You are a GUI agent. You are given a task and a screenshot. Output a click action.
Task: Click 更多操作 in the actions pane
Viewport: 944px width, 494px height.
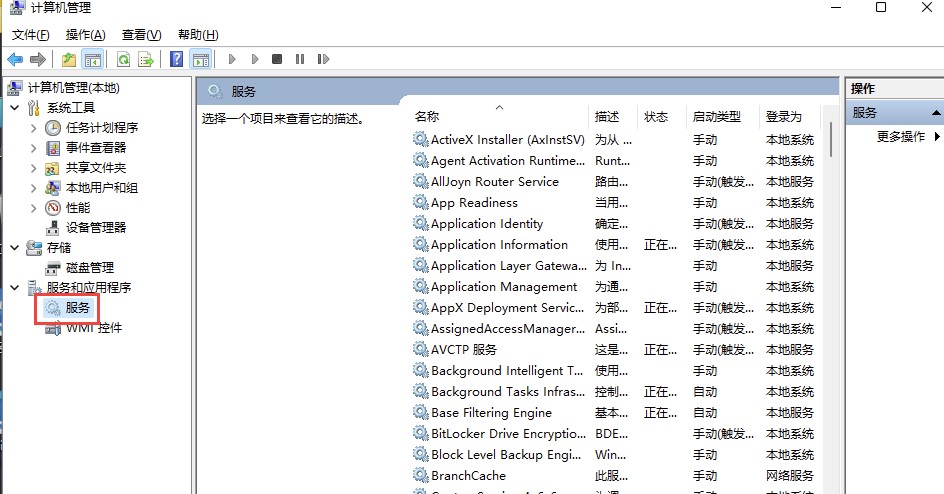901,137
